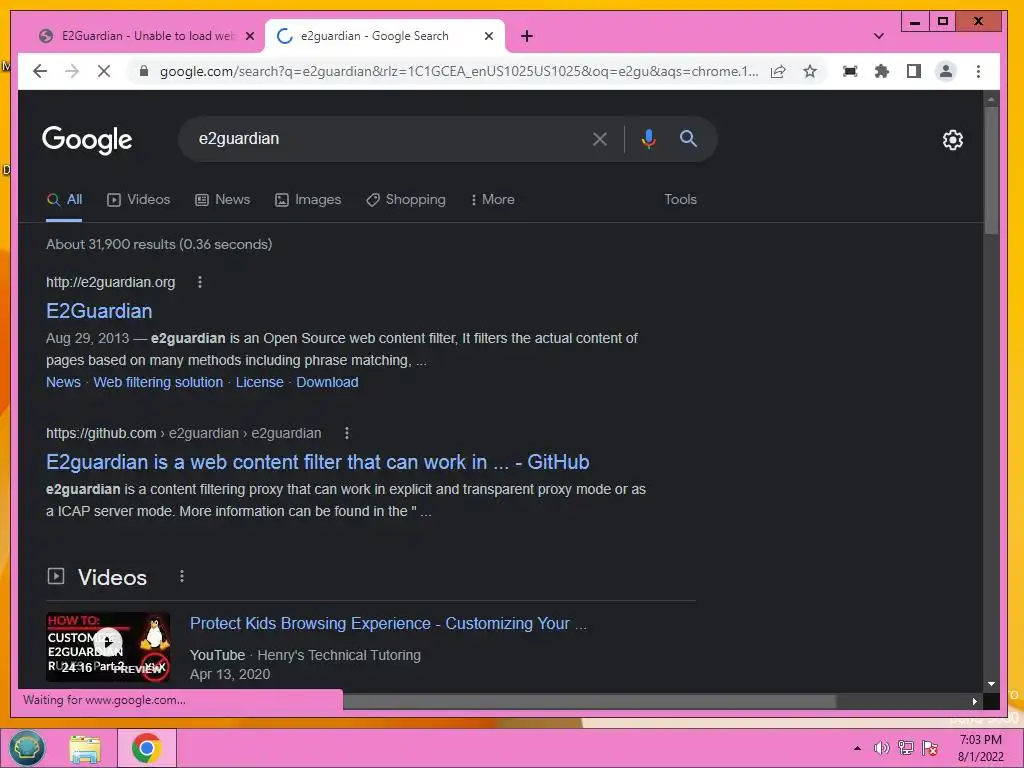This screenshot has width=1024, height=768.
Task: View site security lock info
Action: click(x=144, y=71)
